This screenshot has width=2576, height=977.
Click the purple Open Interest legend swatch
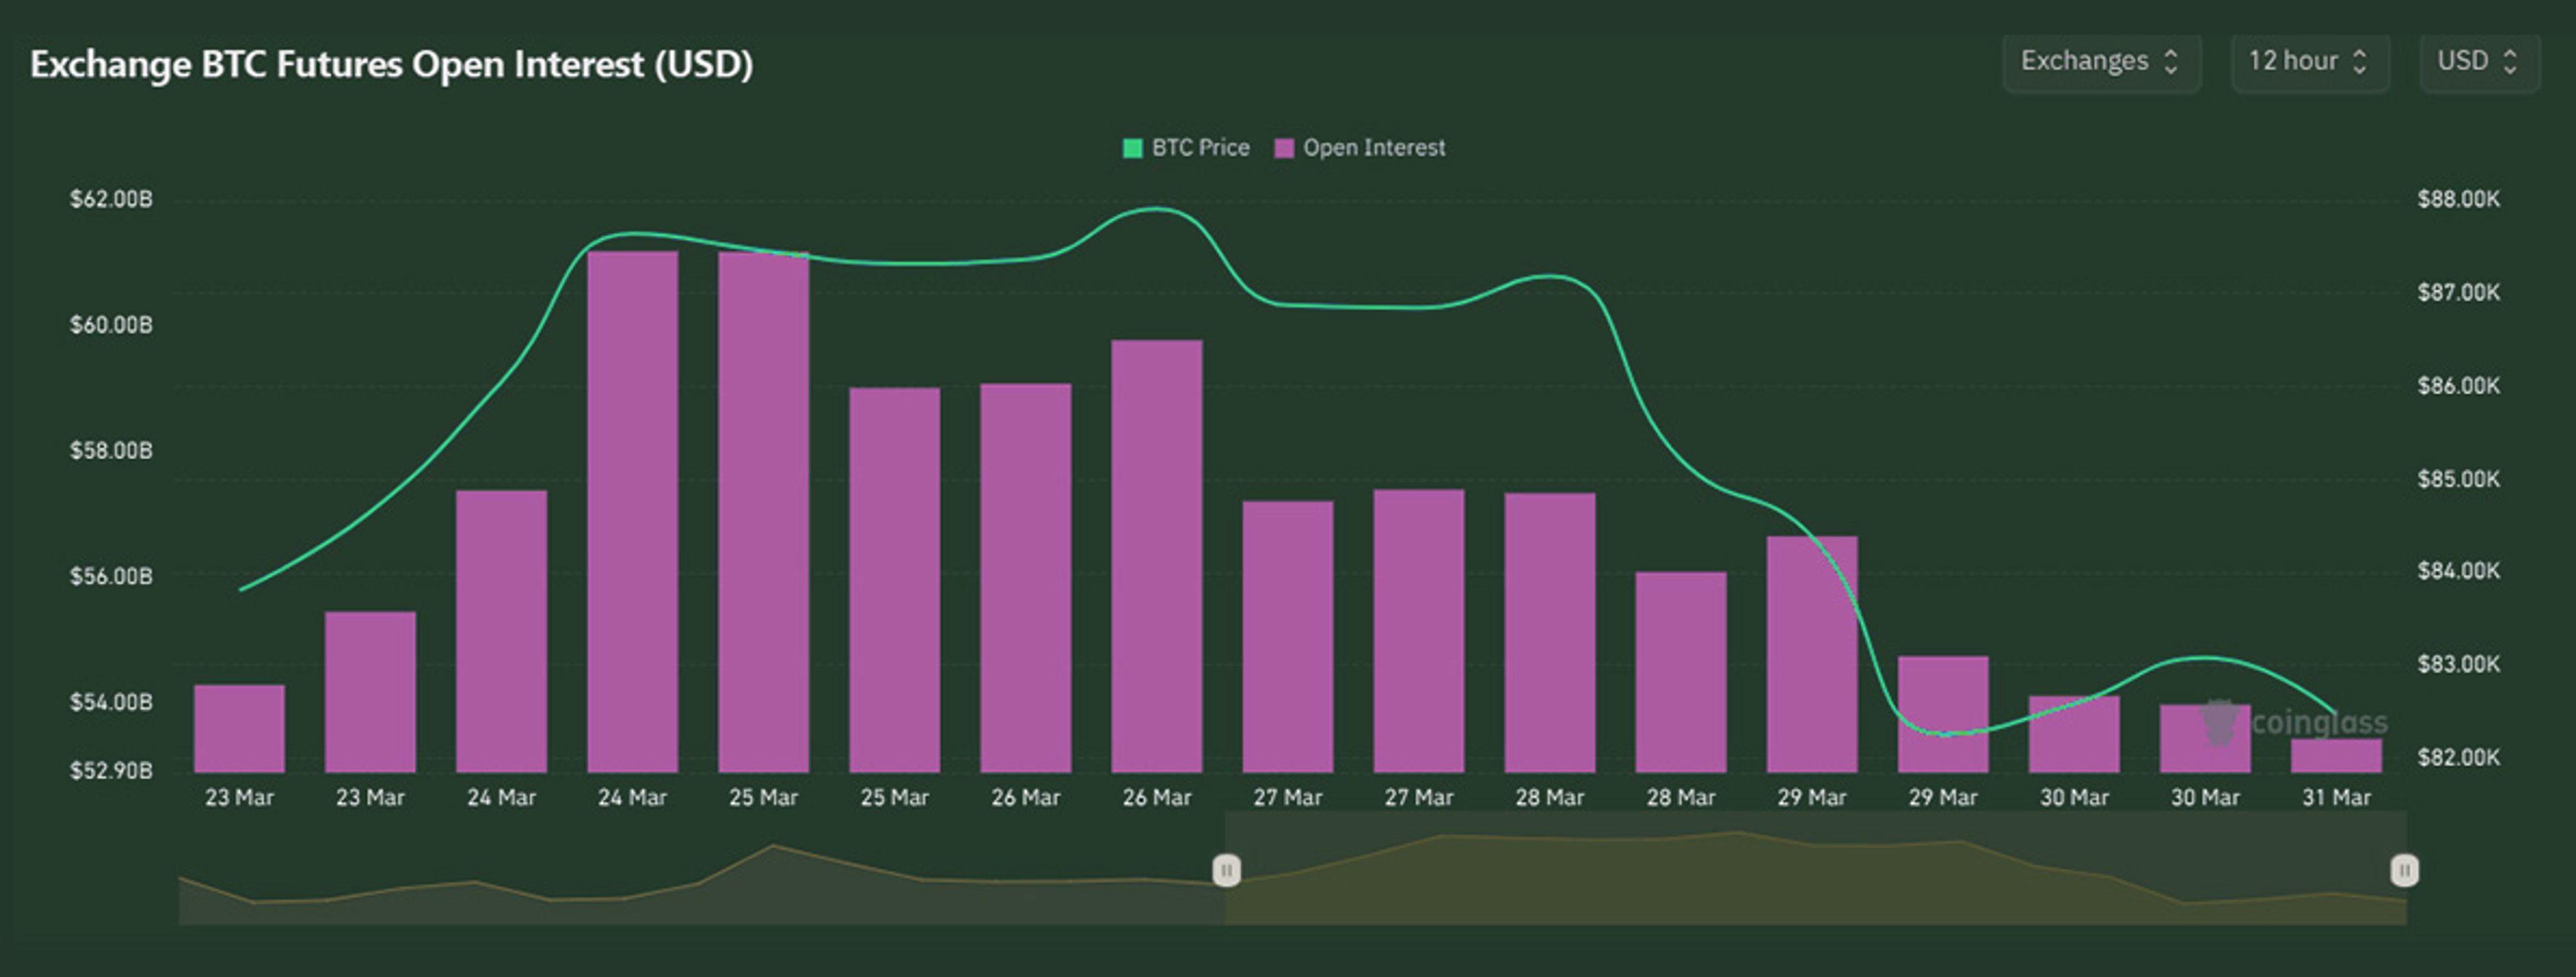[x=1284, y=148]
